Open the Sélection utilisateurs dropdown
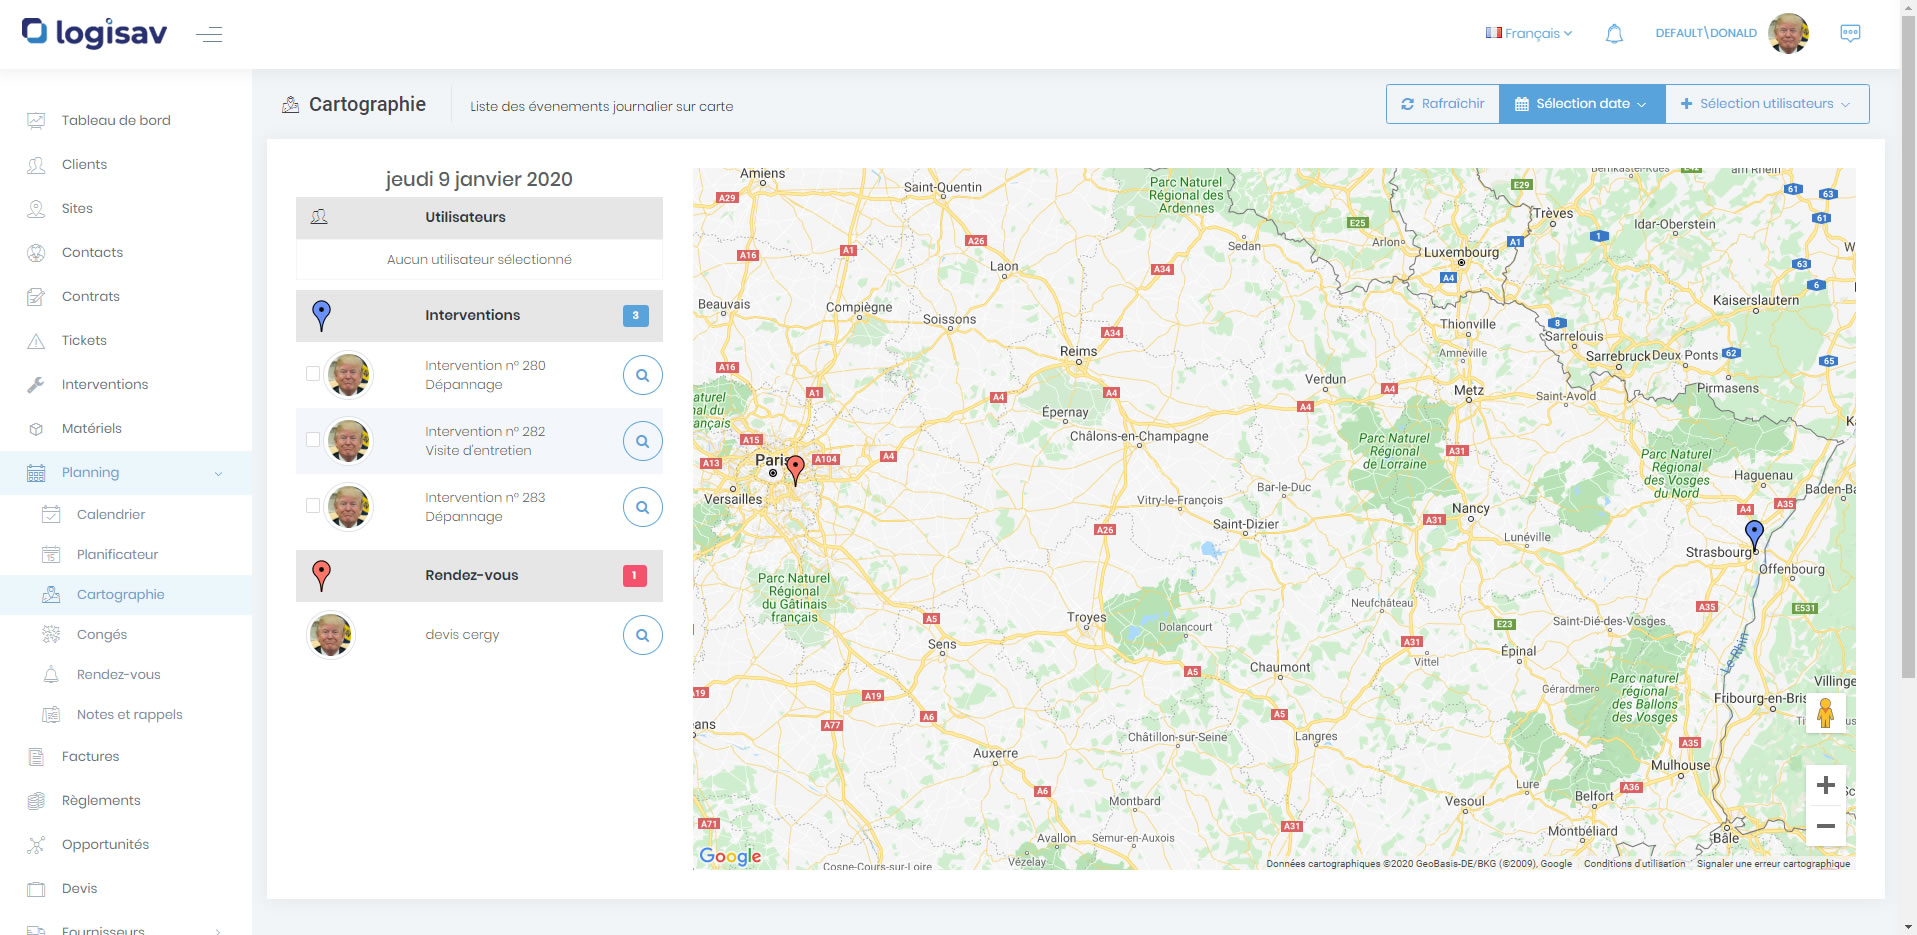This screenshot has width=1917, height=935. click(x=1767, y=104)
